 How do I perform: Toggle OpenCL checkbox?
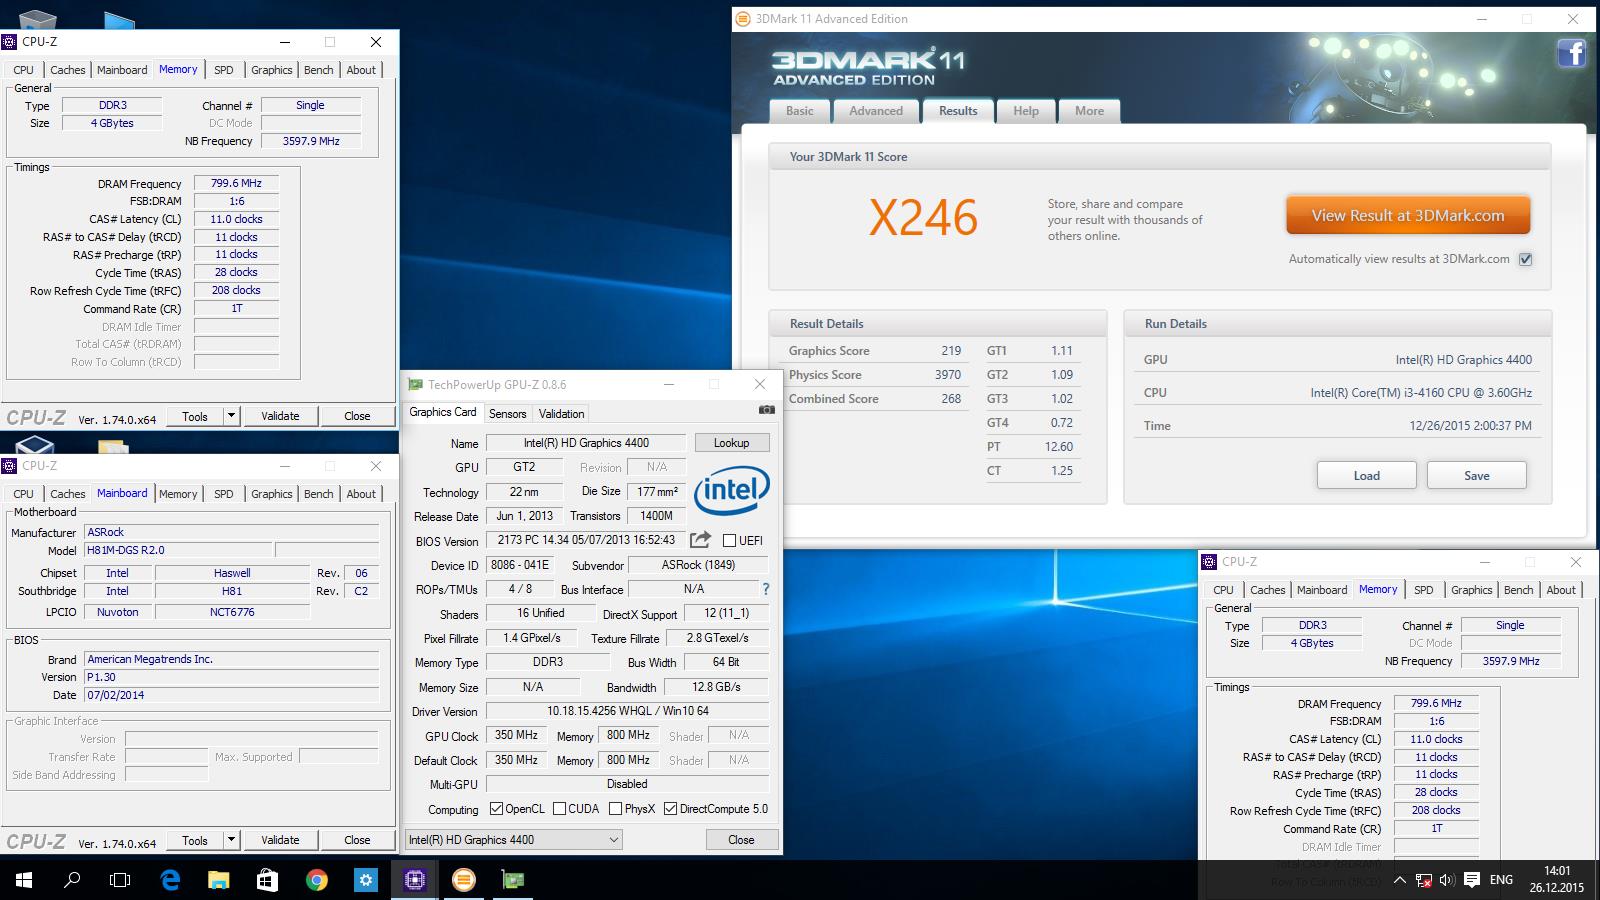click(x=496, y=808)
